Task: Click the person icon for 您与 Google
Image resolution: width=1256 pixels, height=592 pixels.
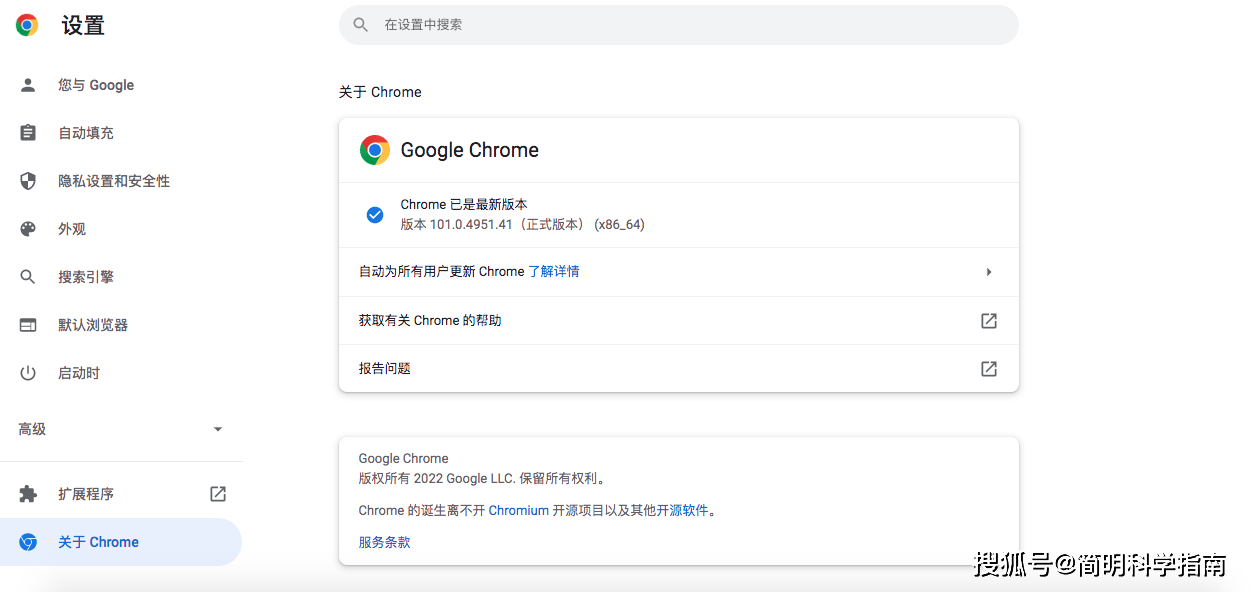Action: tap(28, 85)
